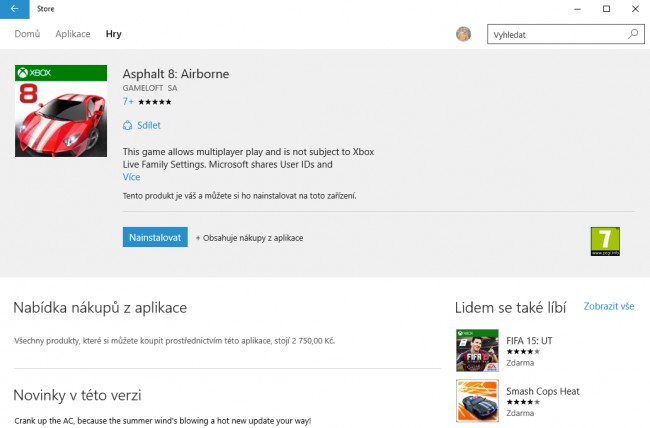Click the Tento produkt je váš notice
This screenshot has width=650, height=428.
[x=240, y=196]
